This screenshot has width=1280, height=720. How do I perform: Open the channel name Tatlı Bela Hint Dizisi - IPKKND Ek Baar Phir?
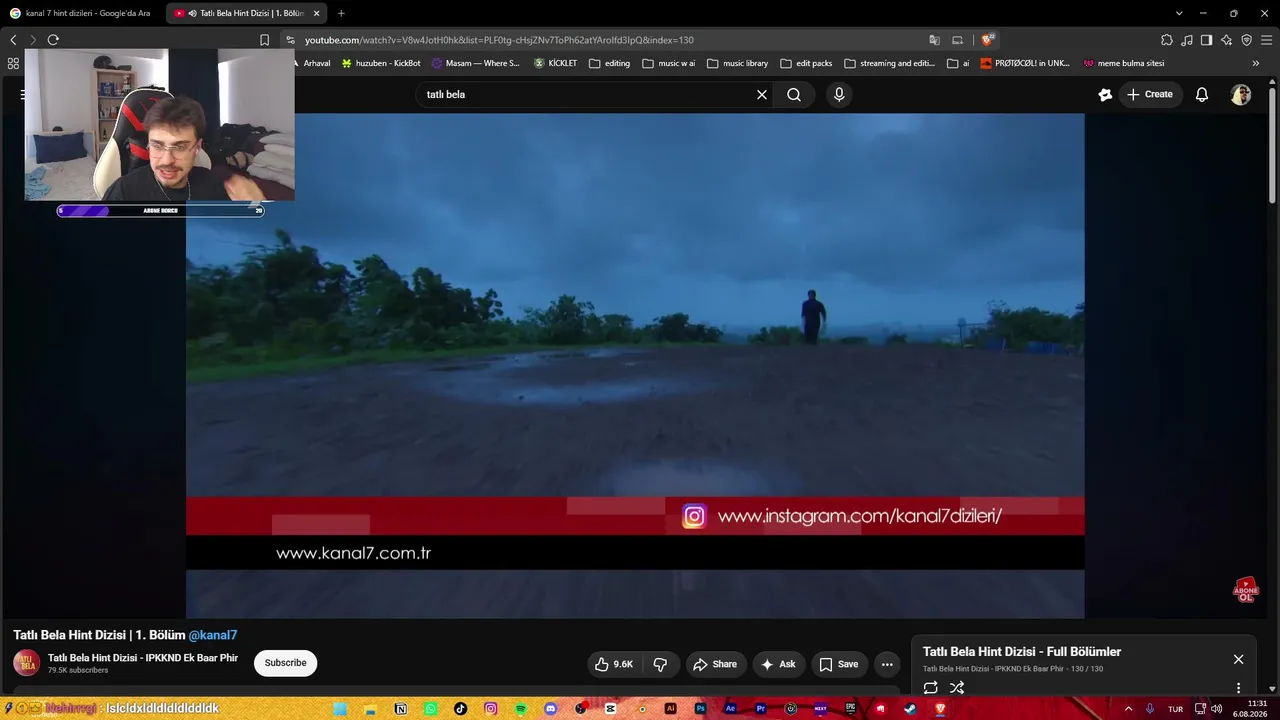[143, 658]
